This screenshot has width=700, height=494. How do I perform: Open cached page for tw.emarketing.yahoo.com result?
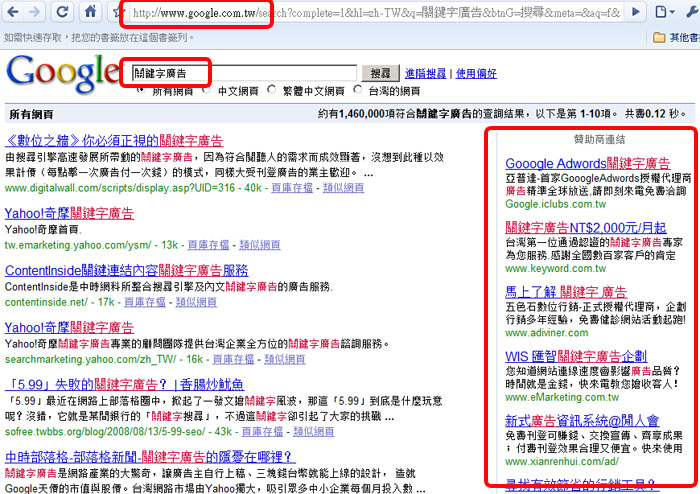tap(208, 245)
